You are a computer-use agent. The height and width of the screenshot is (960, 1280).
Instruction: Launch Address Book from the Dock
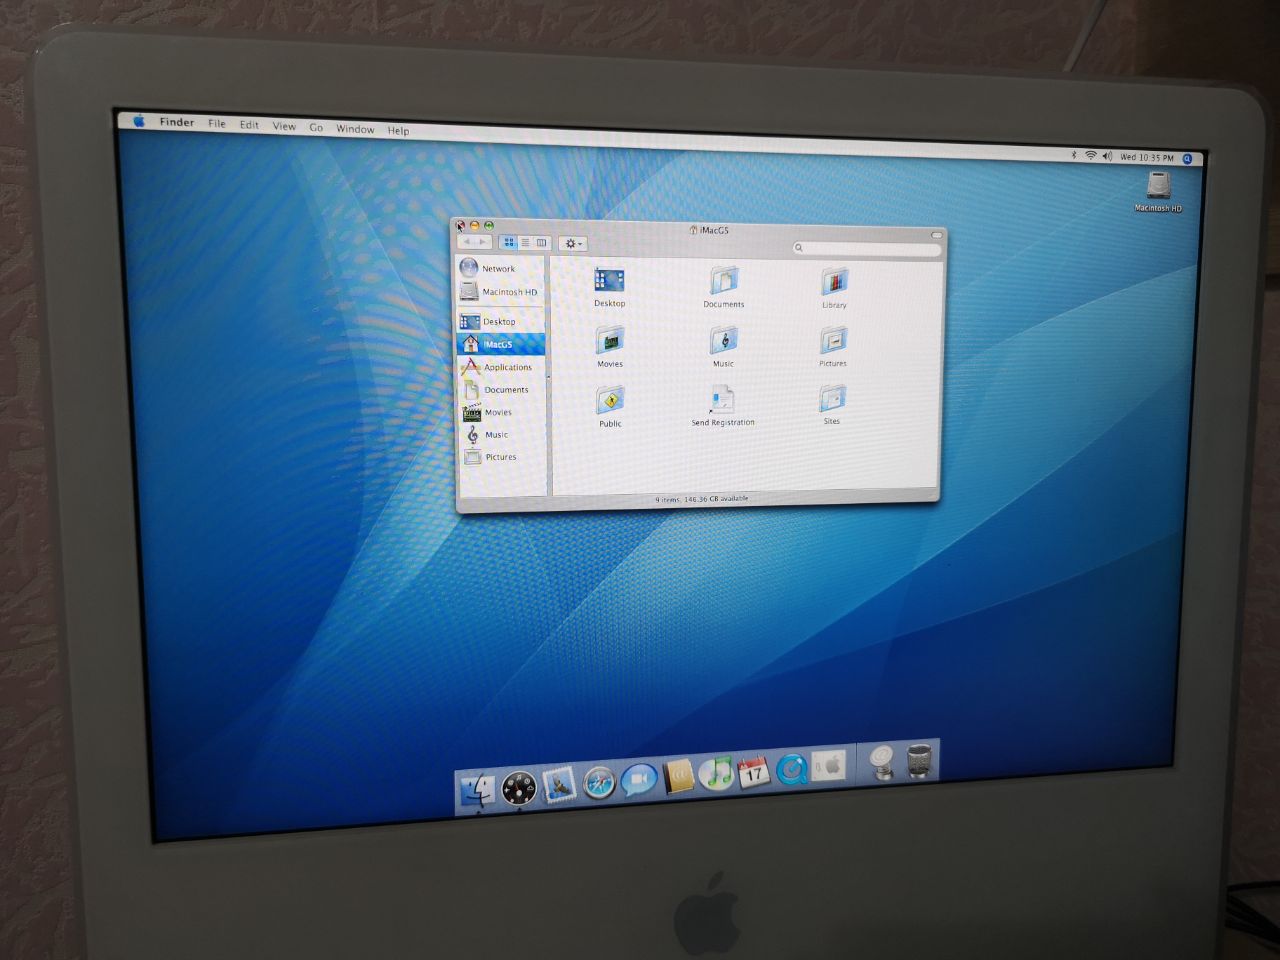pos(679,776)
